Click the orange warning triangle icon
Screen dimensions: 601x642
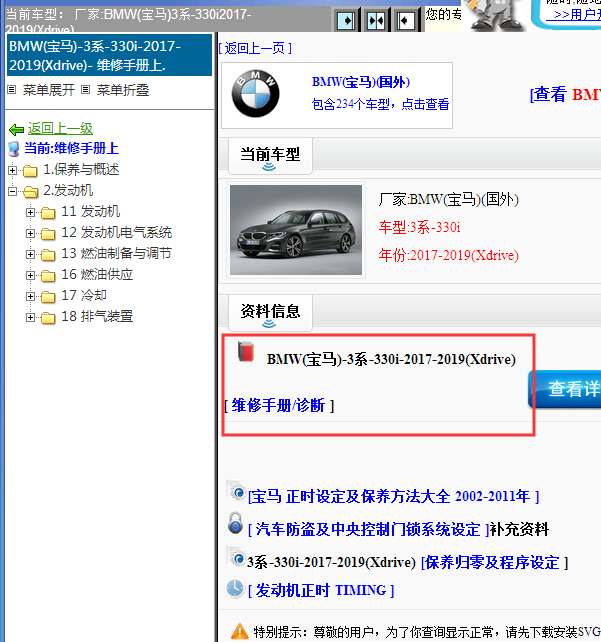click(x=240, y=631)
